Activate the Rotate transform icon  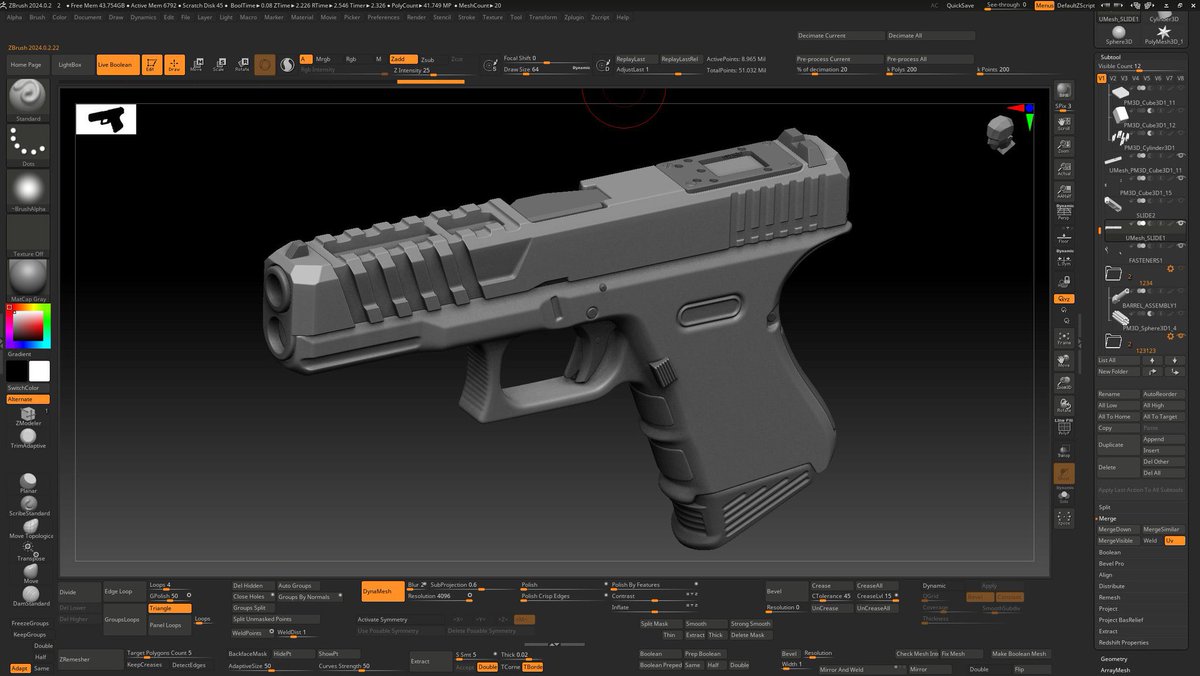242,65
